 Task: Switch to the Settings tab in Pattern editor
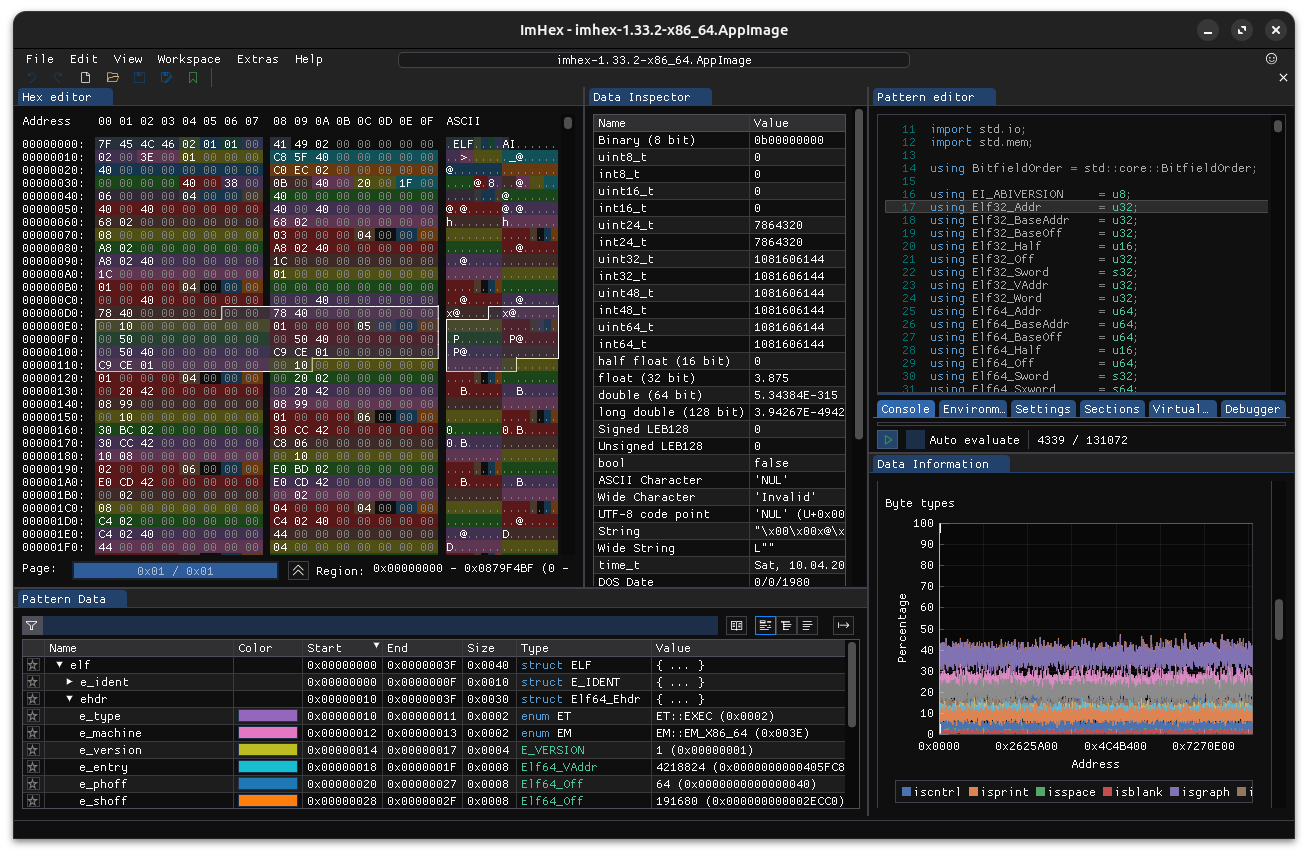(x=1042, y=409)
